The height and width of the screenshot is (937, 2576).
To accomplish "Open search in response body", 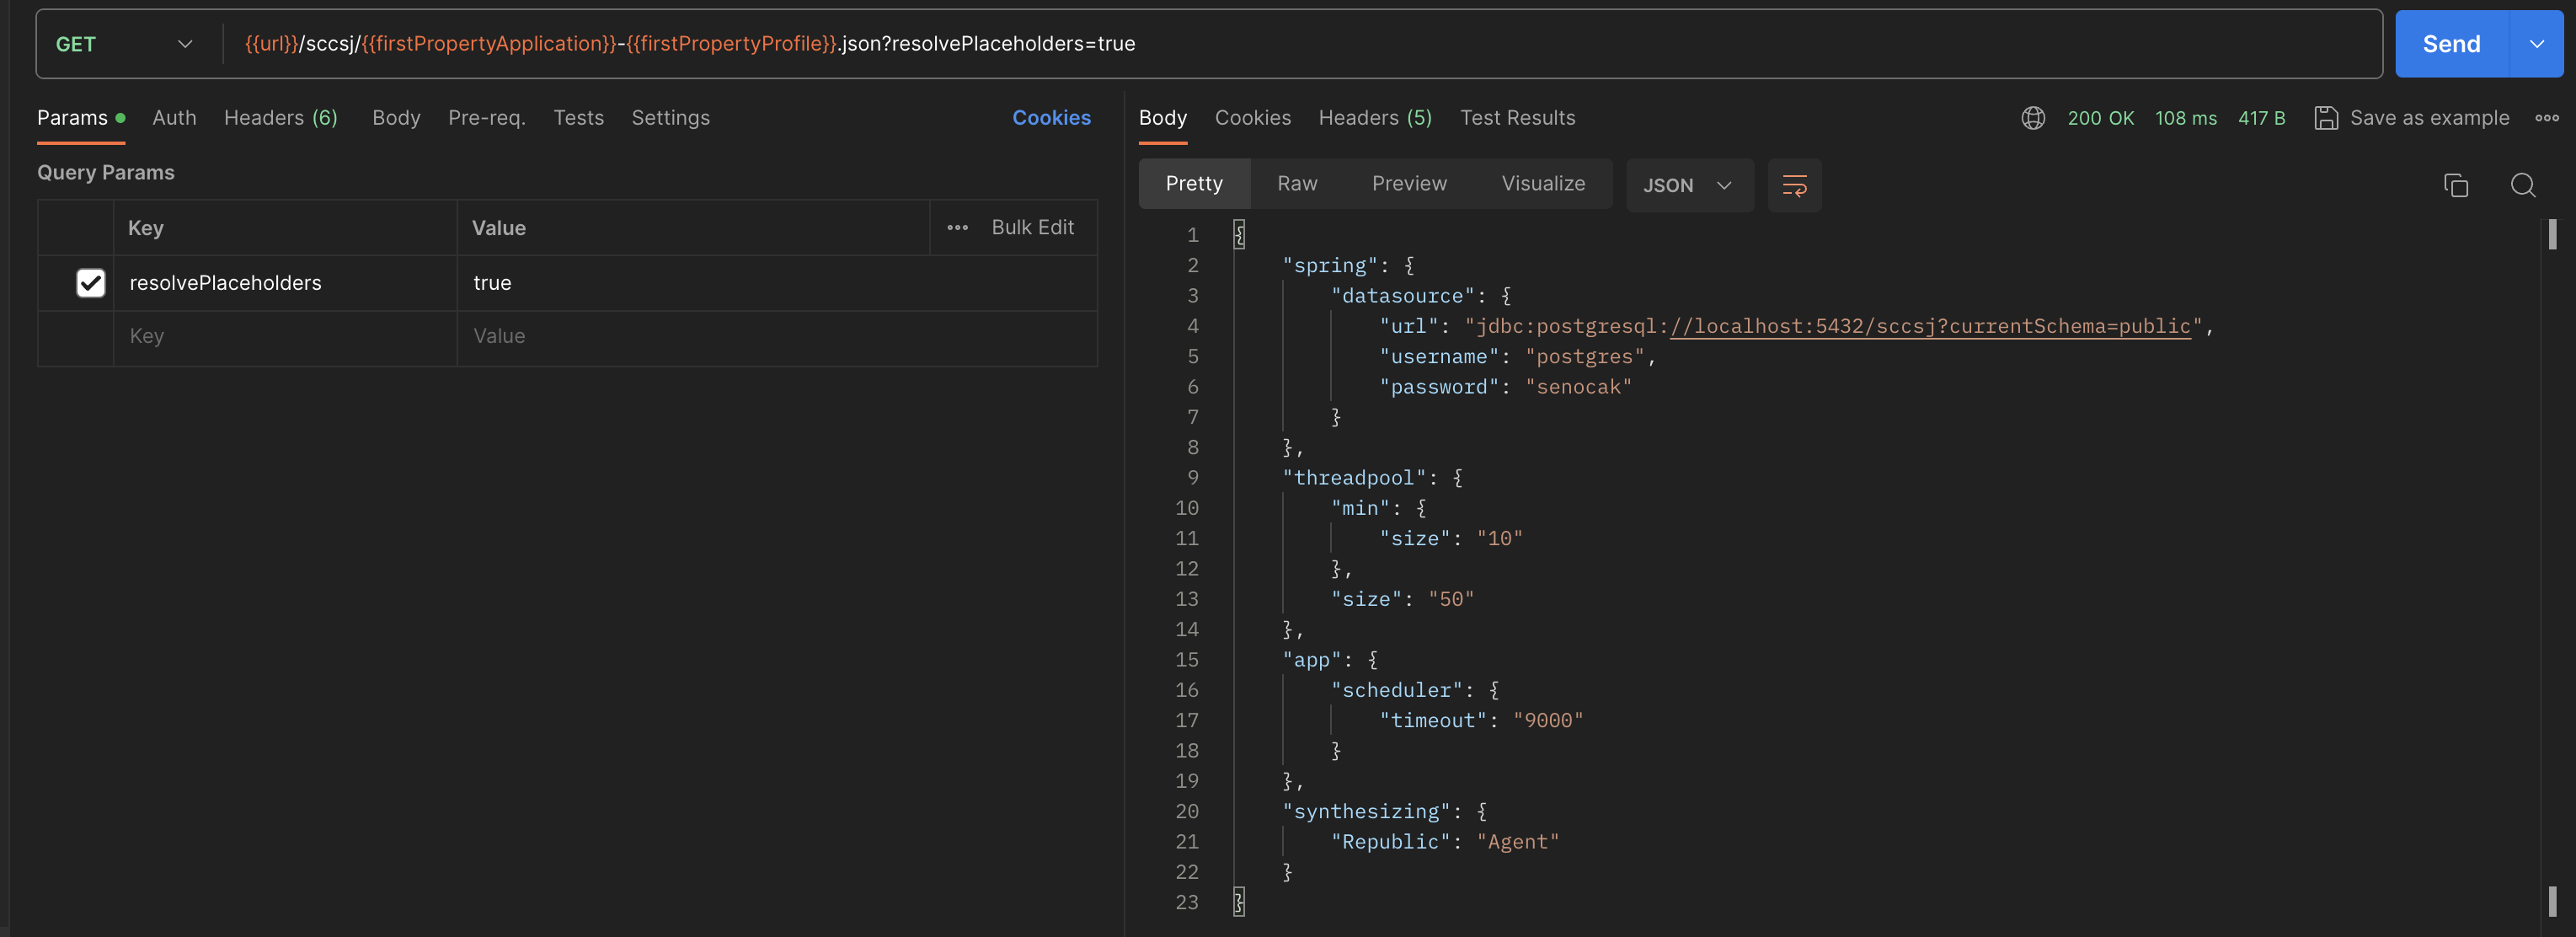I will (2522, 185).
